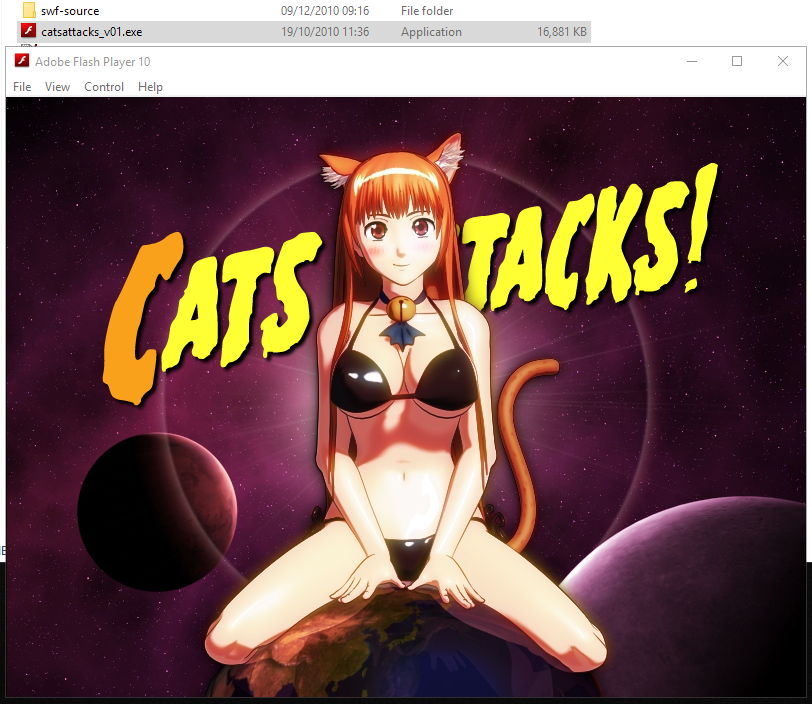Select the catsattacks_v01.exe Flash file icon

pos(28,31)
